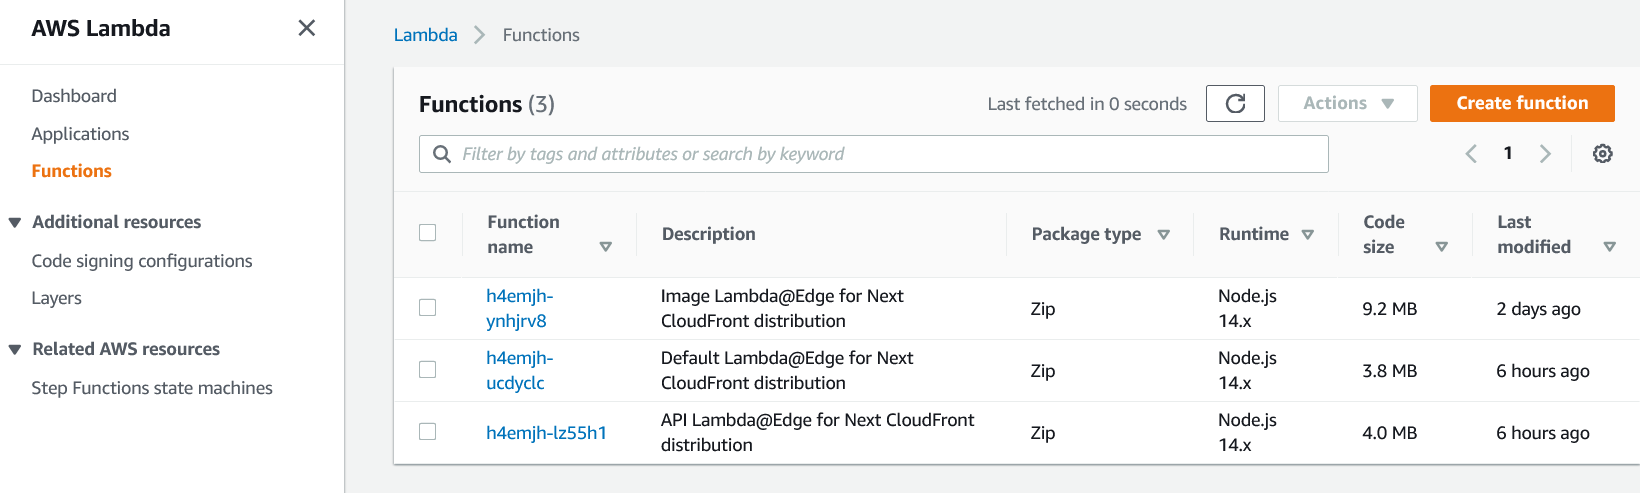Sort by Function name arrow
The width and height of the screenshot is (1640, 493).
point(605,247)
